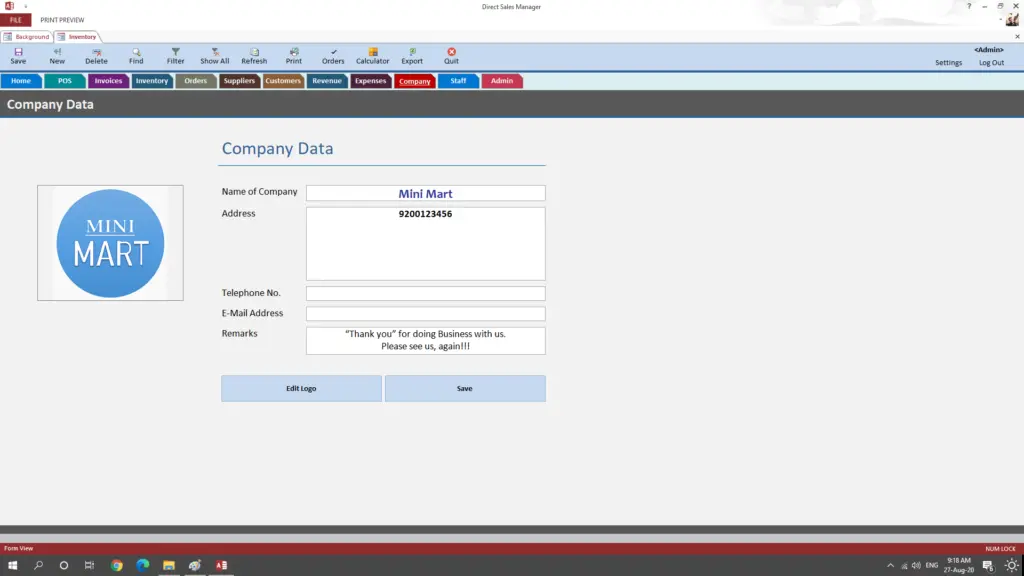Click the Mini Mart logo image
Image resolution: width=1024 pixels, height=576 pixels.
coord(110,242)
